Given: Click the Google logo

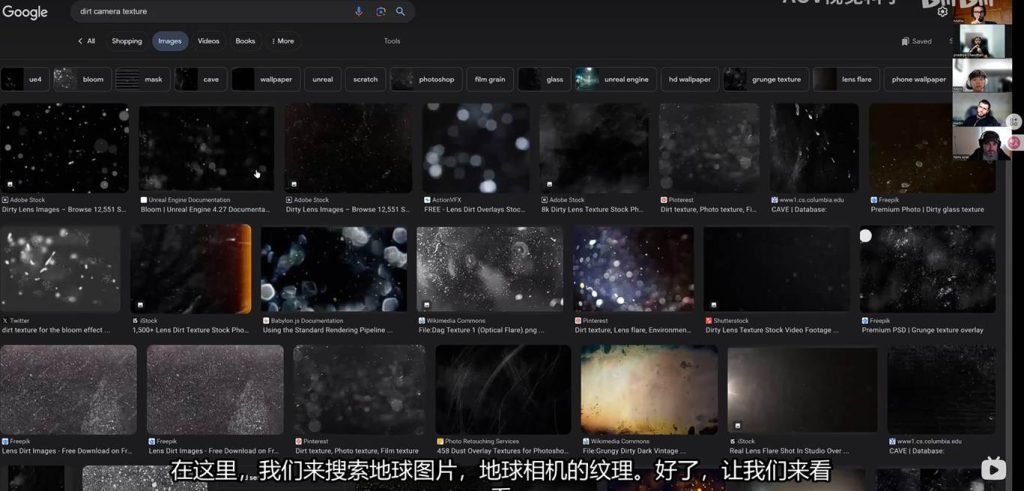Looking at the screenshot, I should [24, 12].
